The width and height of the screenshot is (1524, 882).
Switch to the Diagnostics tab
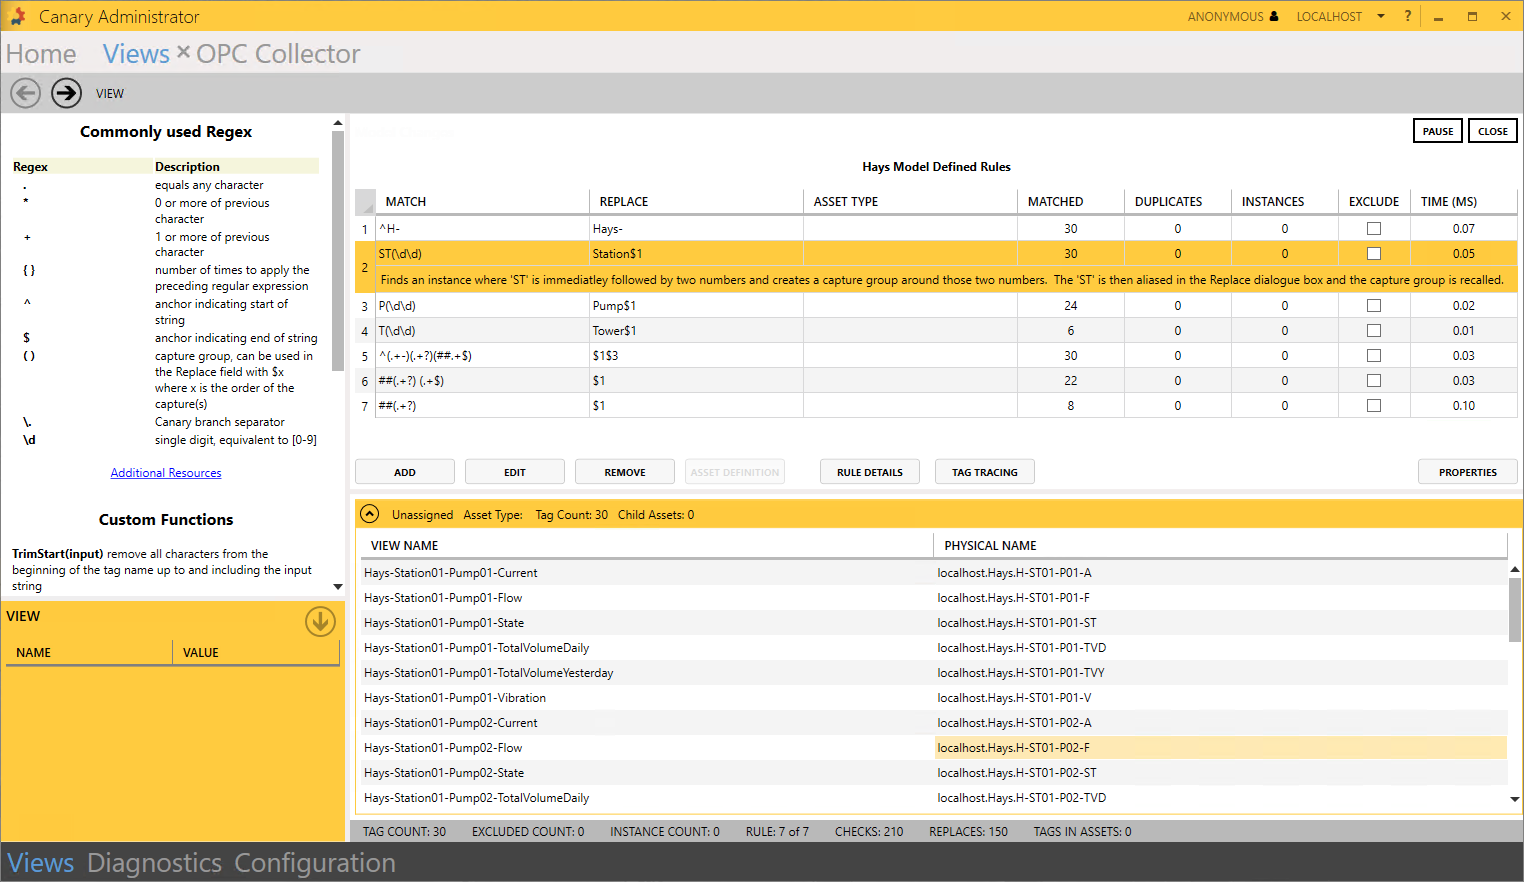coord(154,862)
